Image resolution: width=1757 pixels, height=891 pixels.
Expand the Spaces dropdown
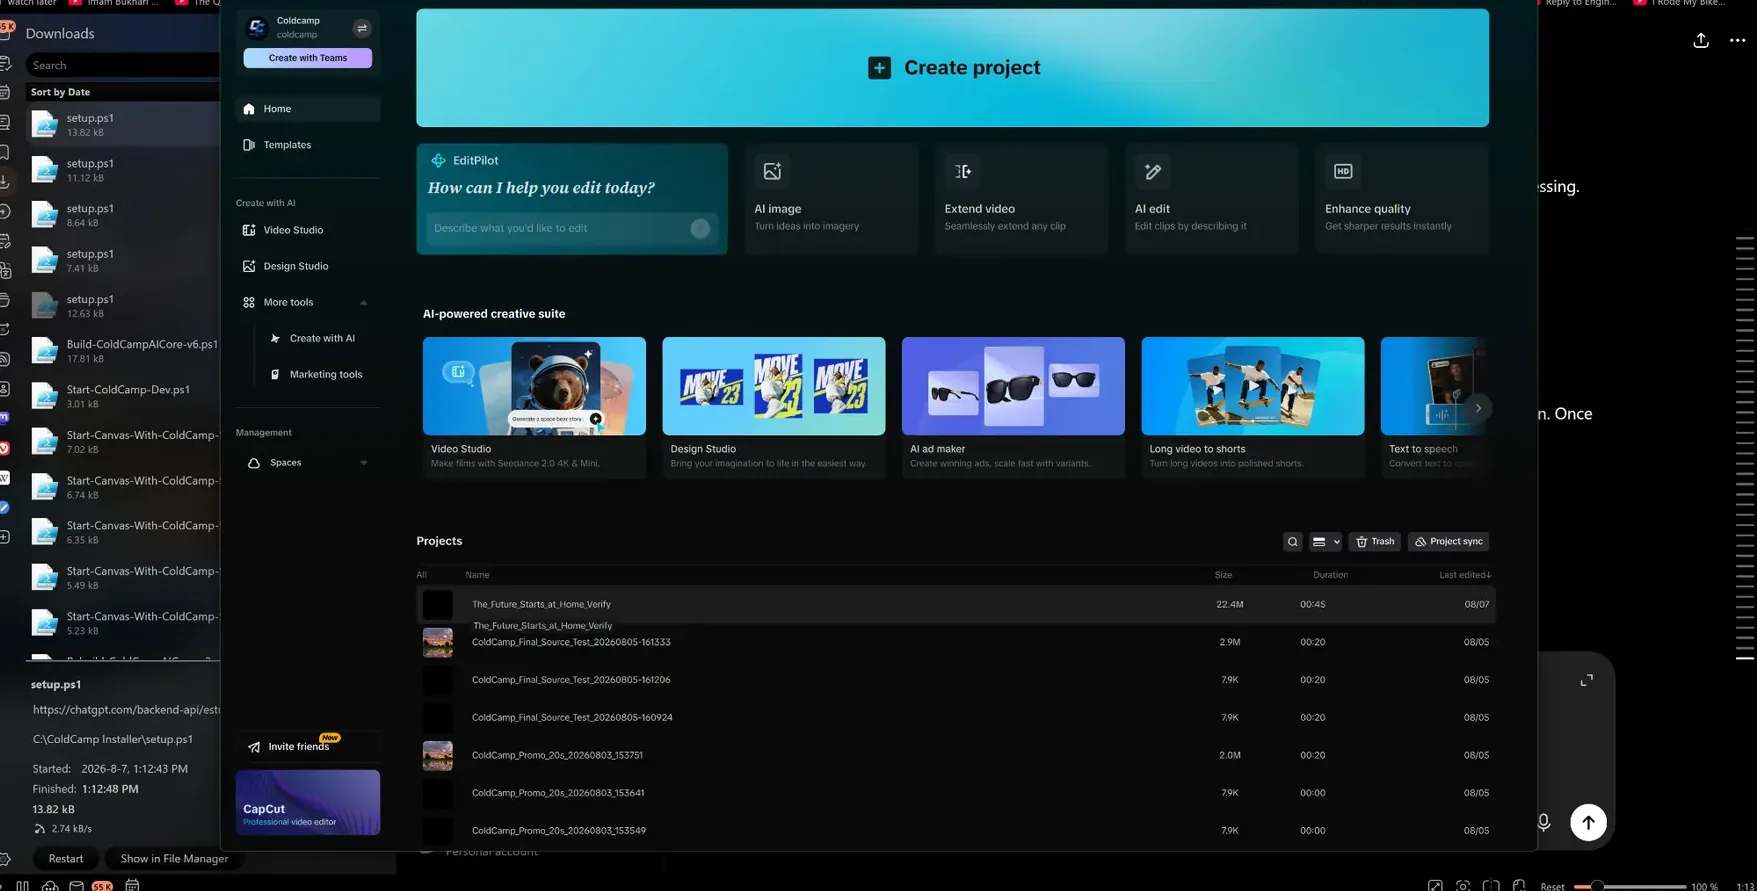[364, 463]
